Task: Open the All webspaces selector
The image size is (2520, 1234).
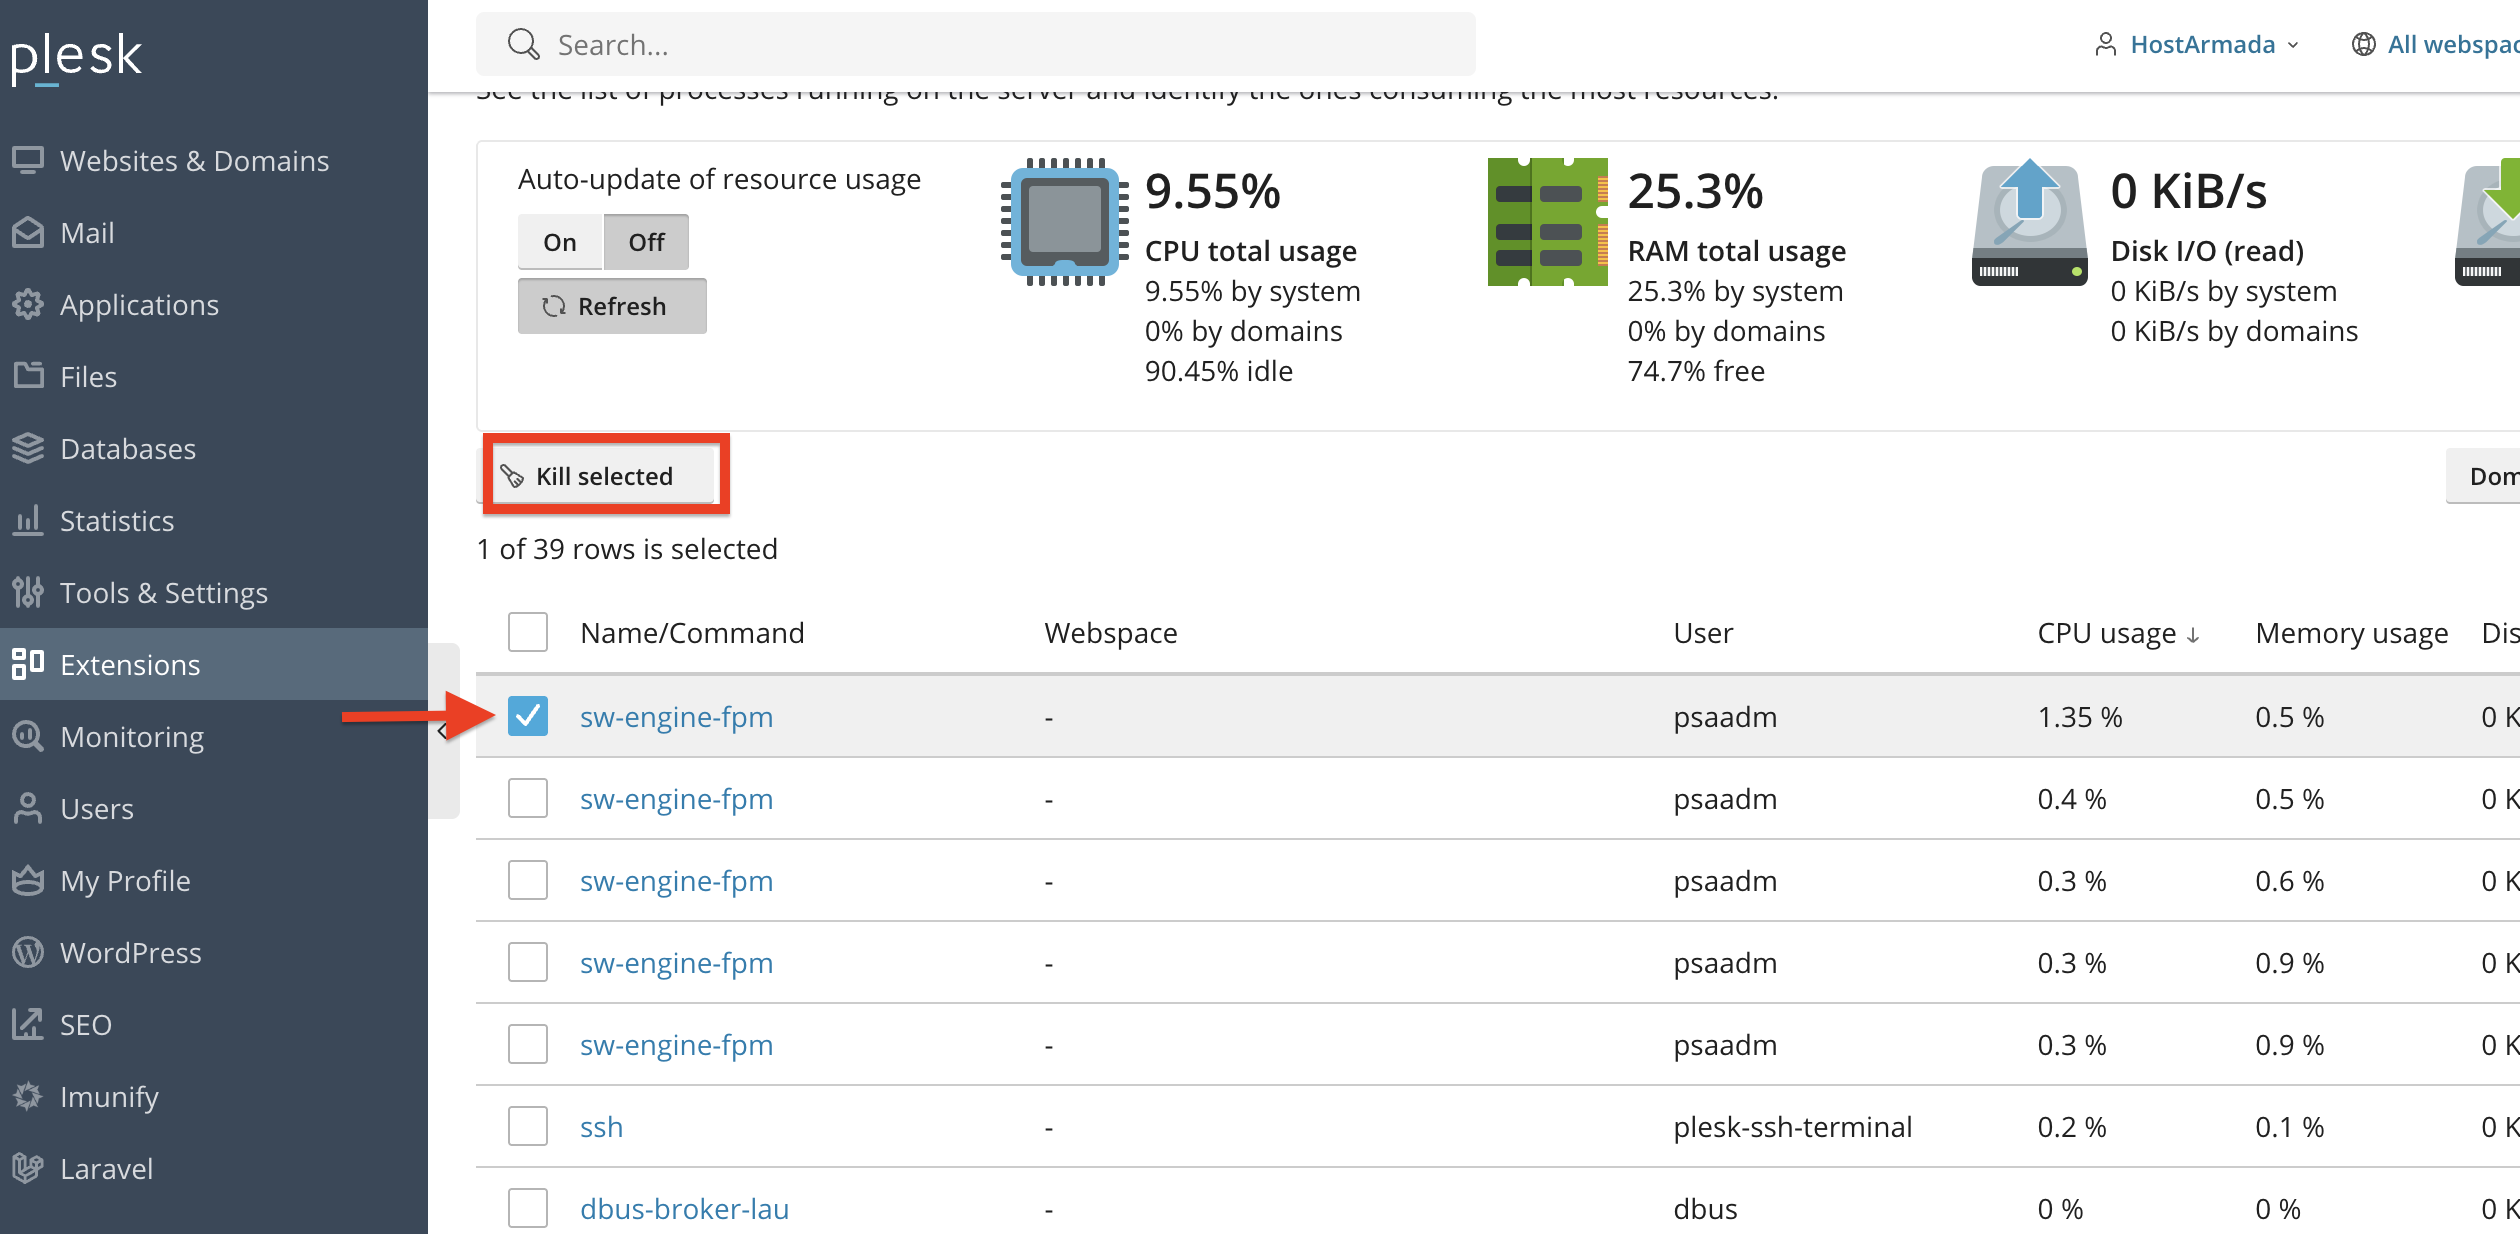Action: pos(2435,44)
